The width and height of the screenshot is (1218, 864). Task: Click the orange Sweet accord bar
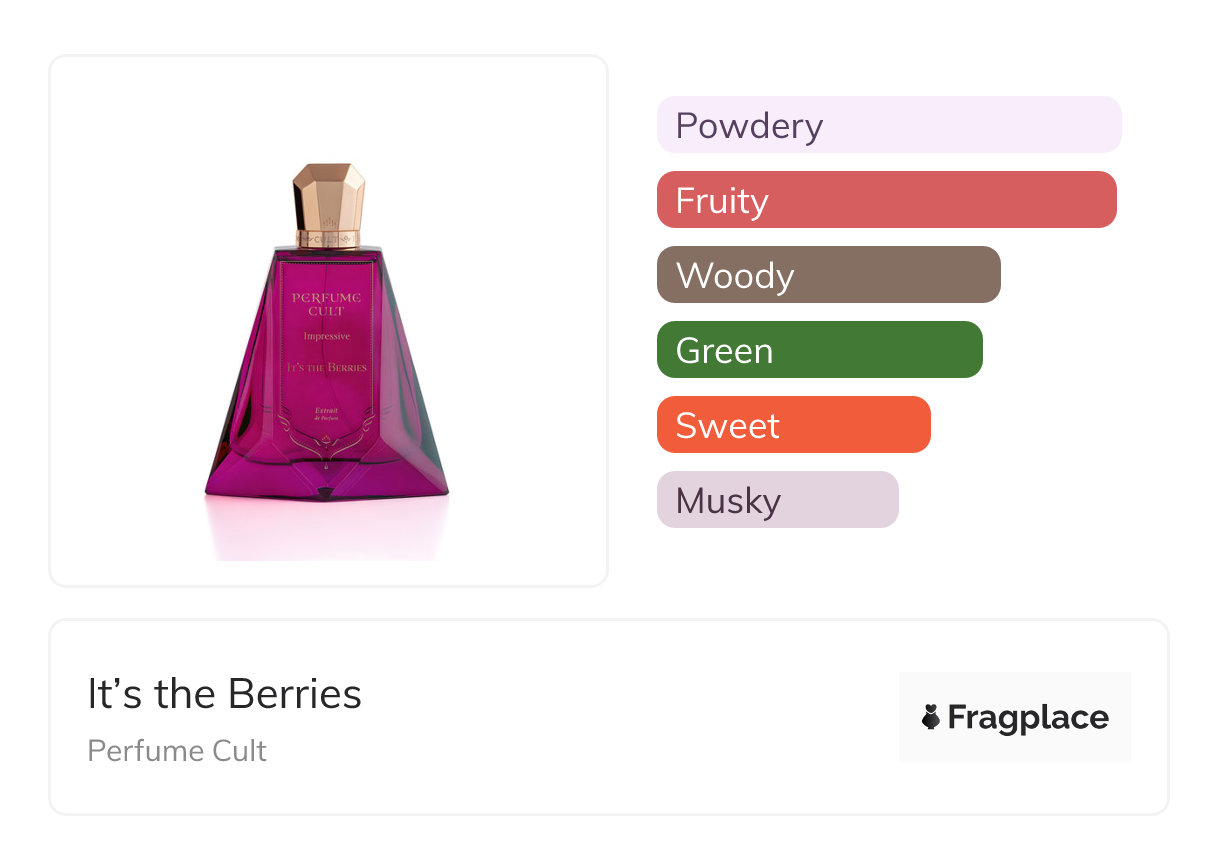click(793, 425)
